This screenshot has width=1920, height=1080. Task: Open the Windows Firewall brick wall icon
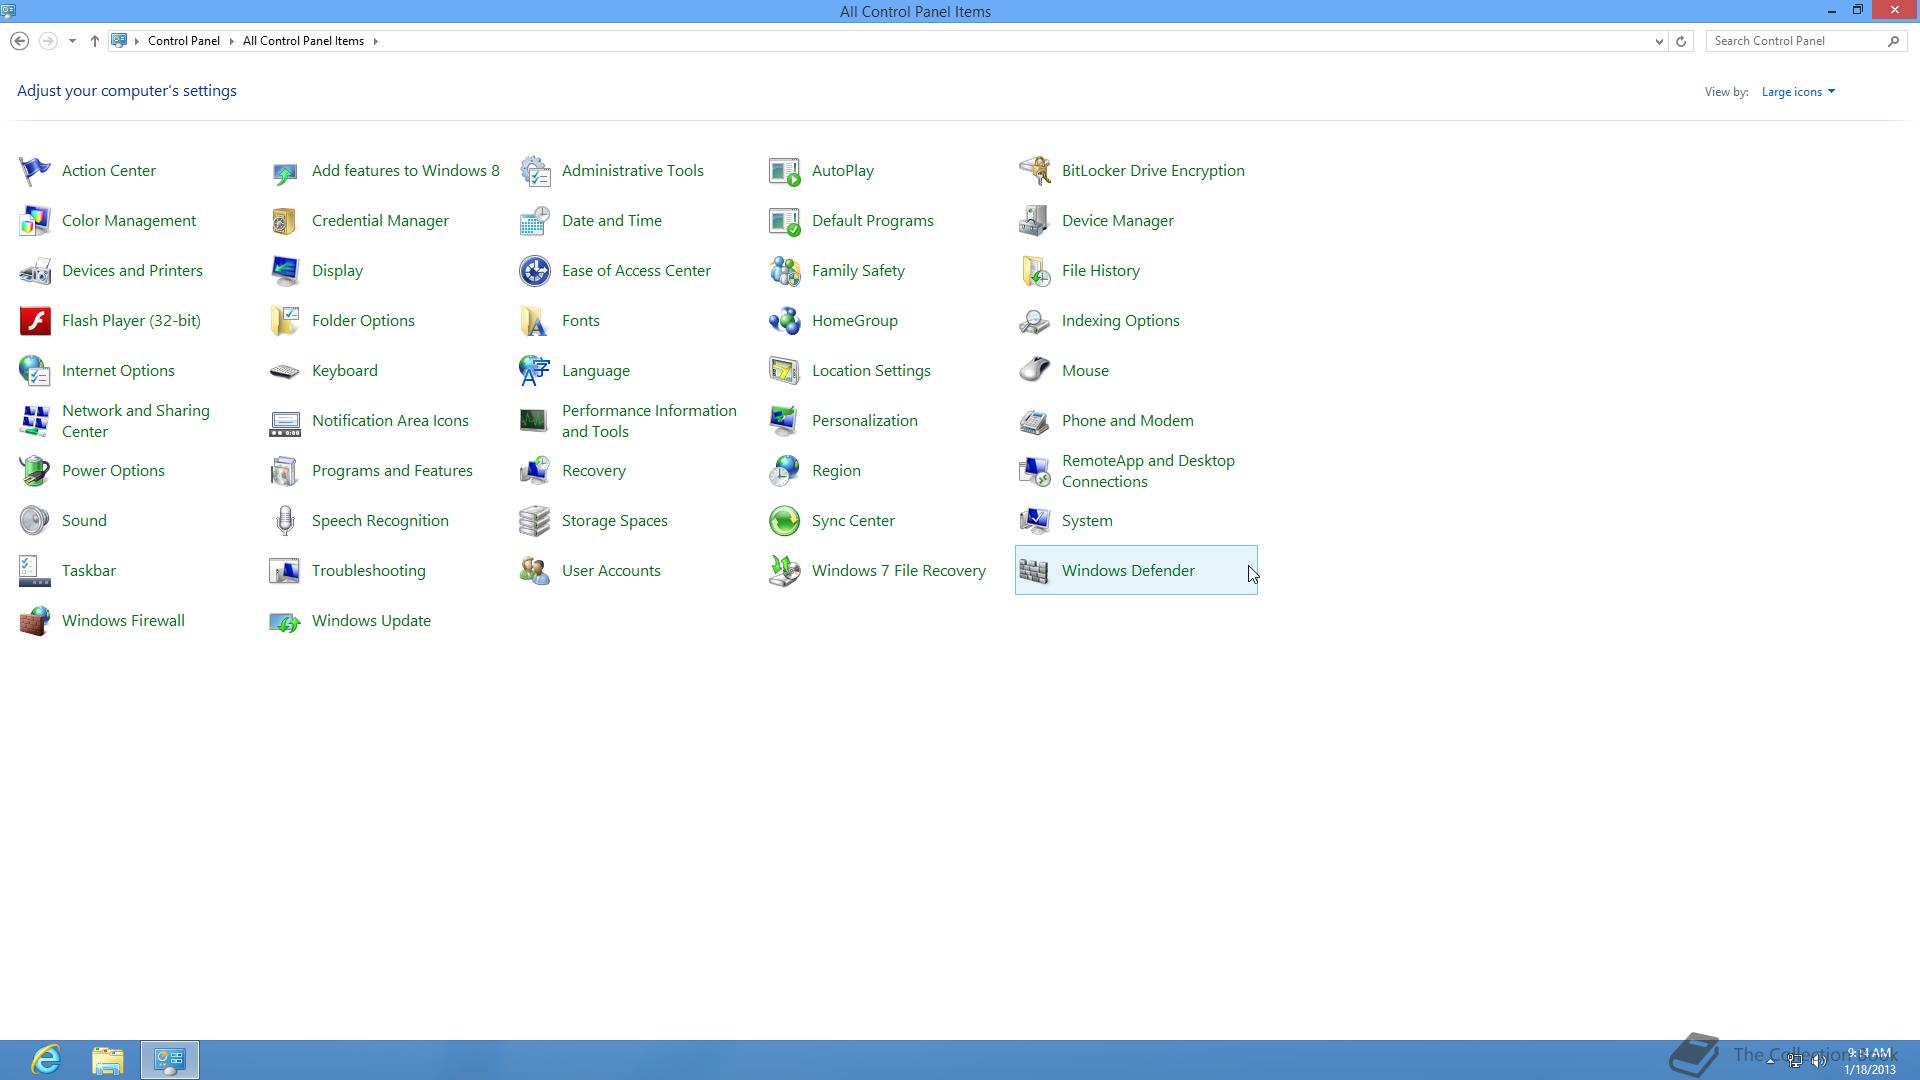[35, 621]
